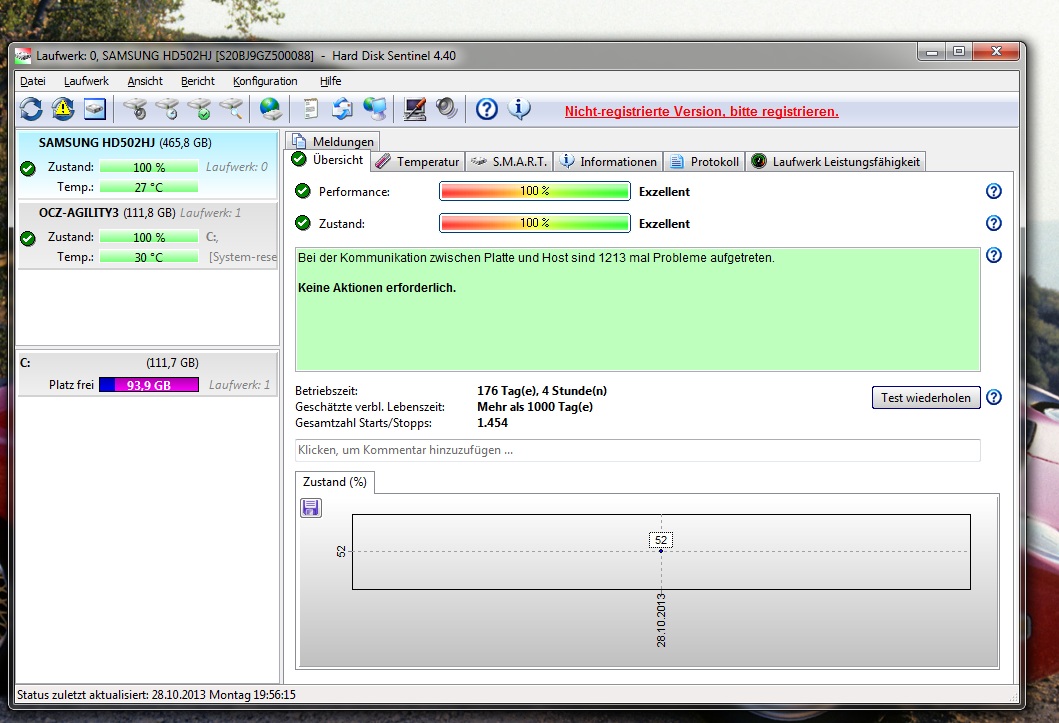Viewport: 1059px width, 723px height.
Task: Click the refresh icon in the toolbar
Action: pyautogui.click(x=31, y=108)
